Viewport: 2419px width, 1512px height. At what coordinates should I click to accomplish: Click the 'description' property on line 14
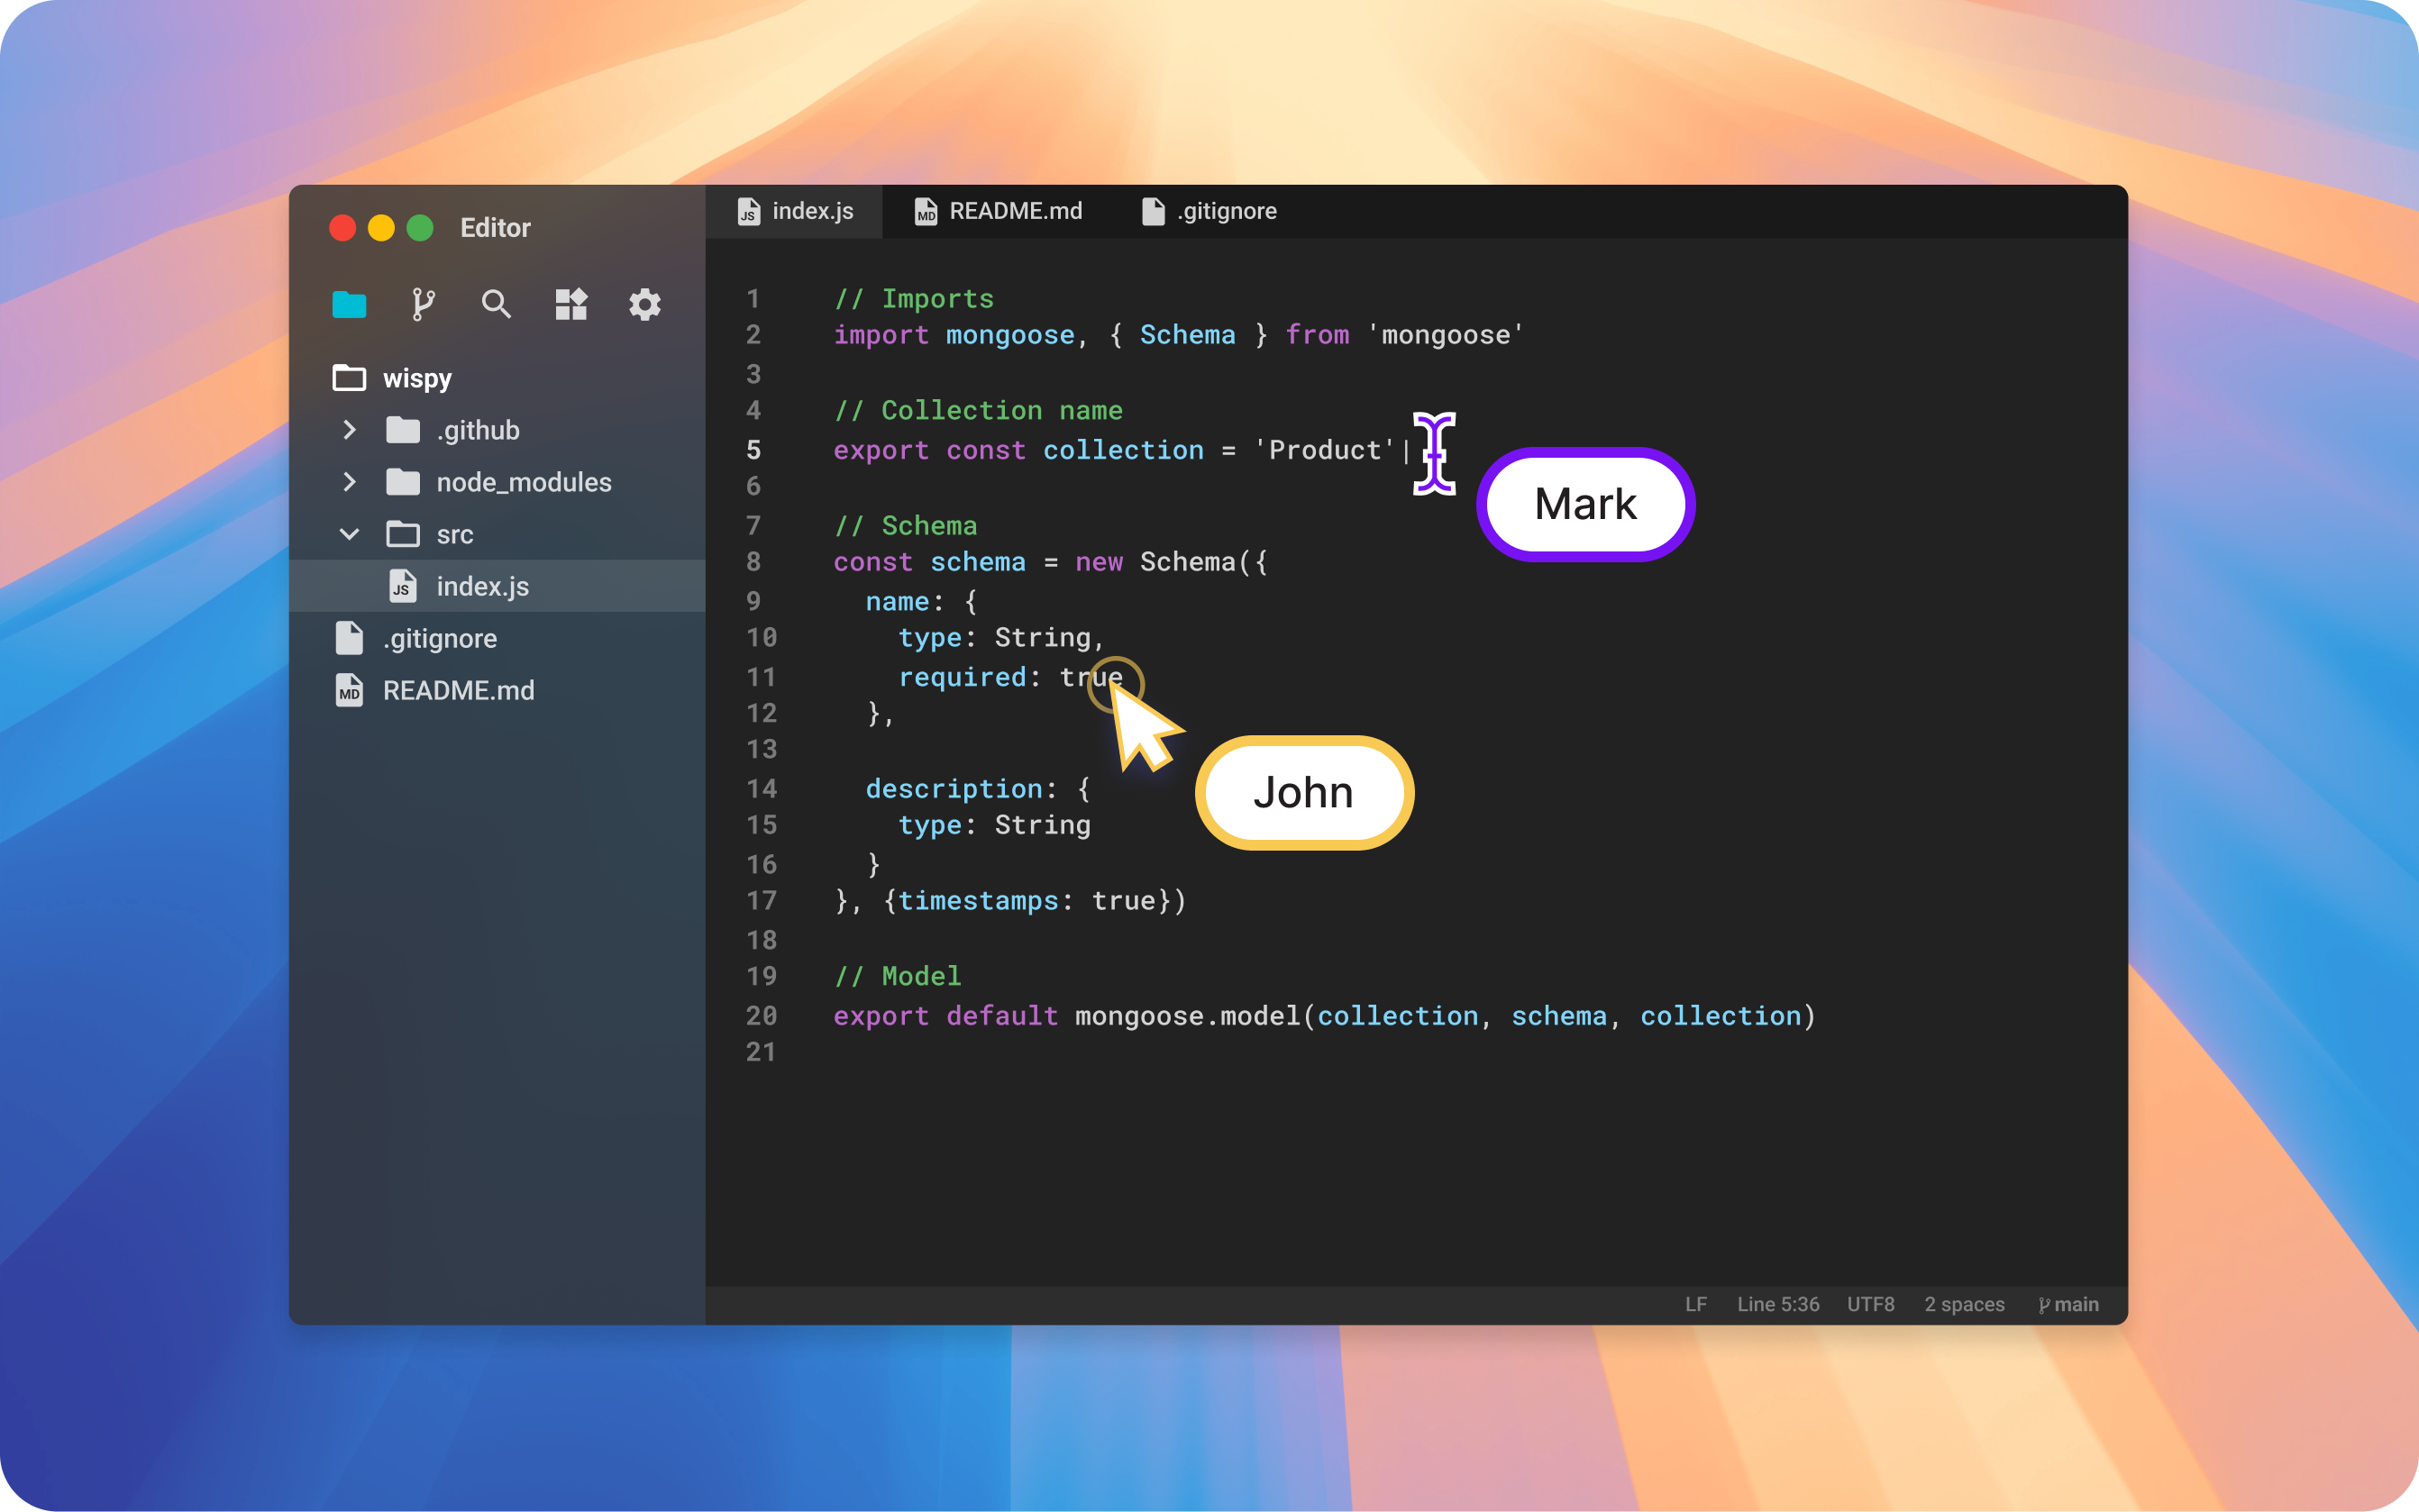pyautogui.click(x=955, y=789)
